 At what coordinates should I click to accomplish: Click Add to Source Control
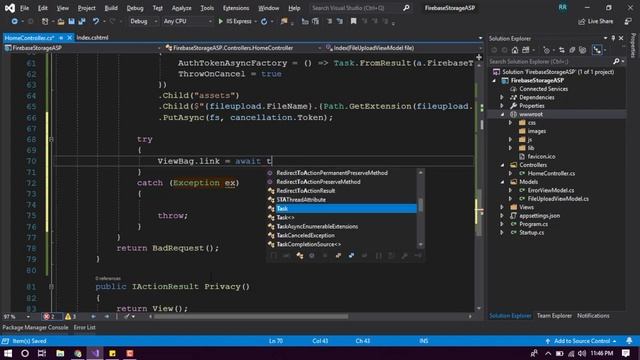coord(581,341)
